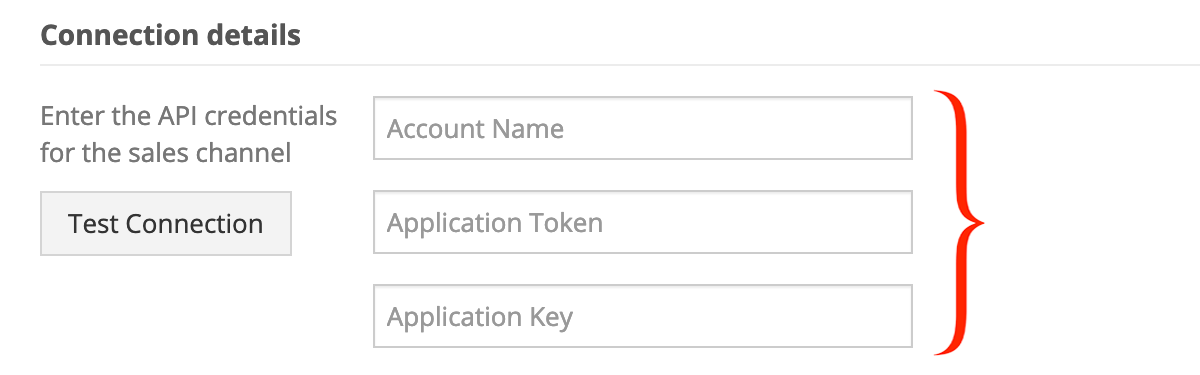Click the 'Application Token' placeholder text
The height and width of the screenshot is (375, 1200).
point(495,223)
